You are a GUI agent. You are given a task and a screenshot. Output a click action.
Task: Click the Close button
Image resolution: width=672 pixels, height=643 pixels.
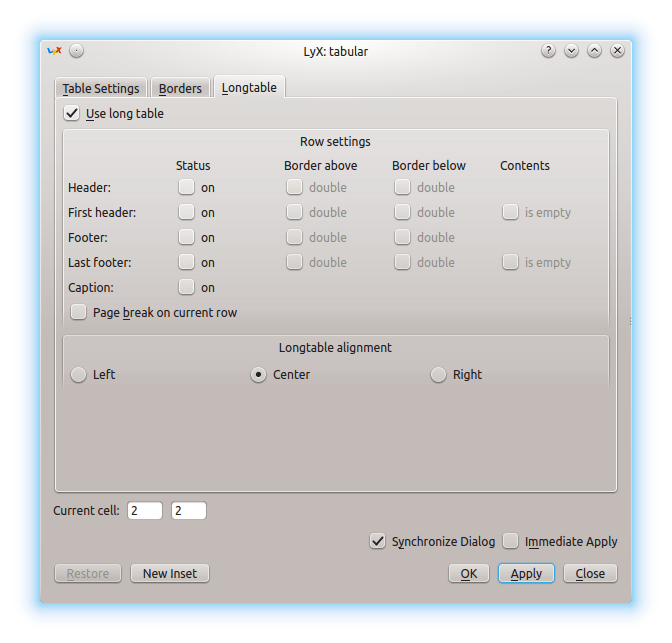(x=590, y=574)
